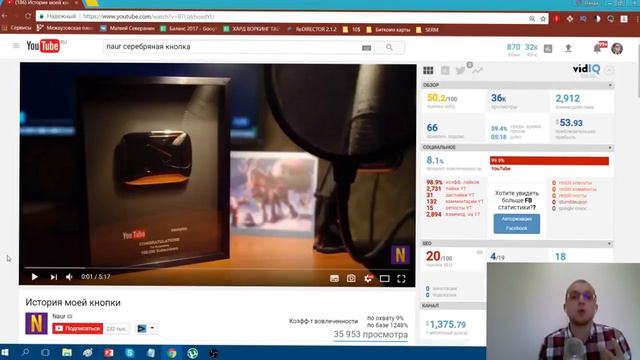Focus the YouTube search field
This screenshot has width=640, height=360.
(232, 47)
